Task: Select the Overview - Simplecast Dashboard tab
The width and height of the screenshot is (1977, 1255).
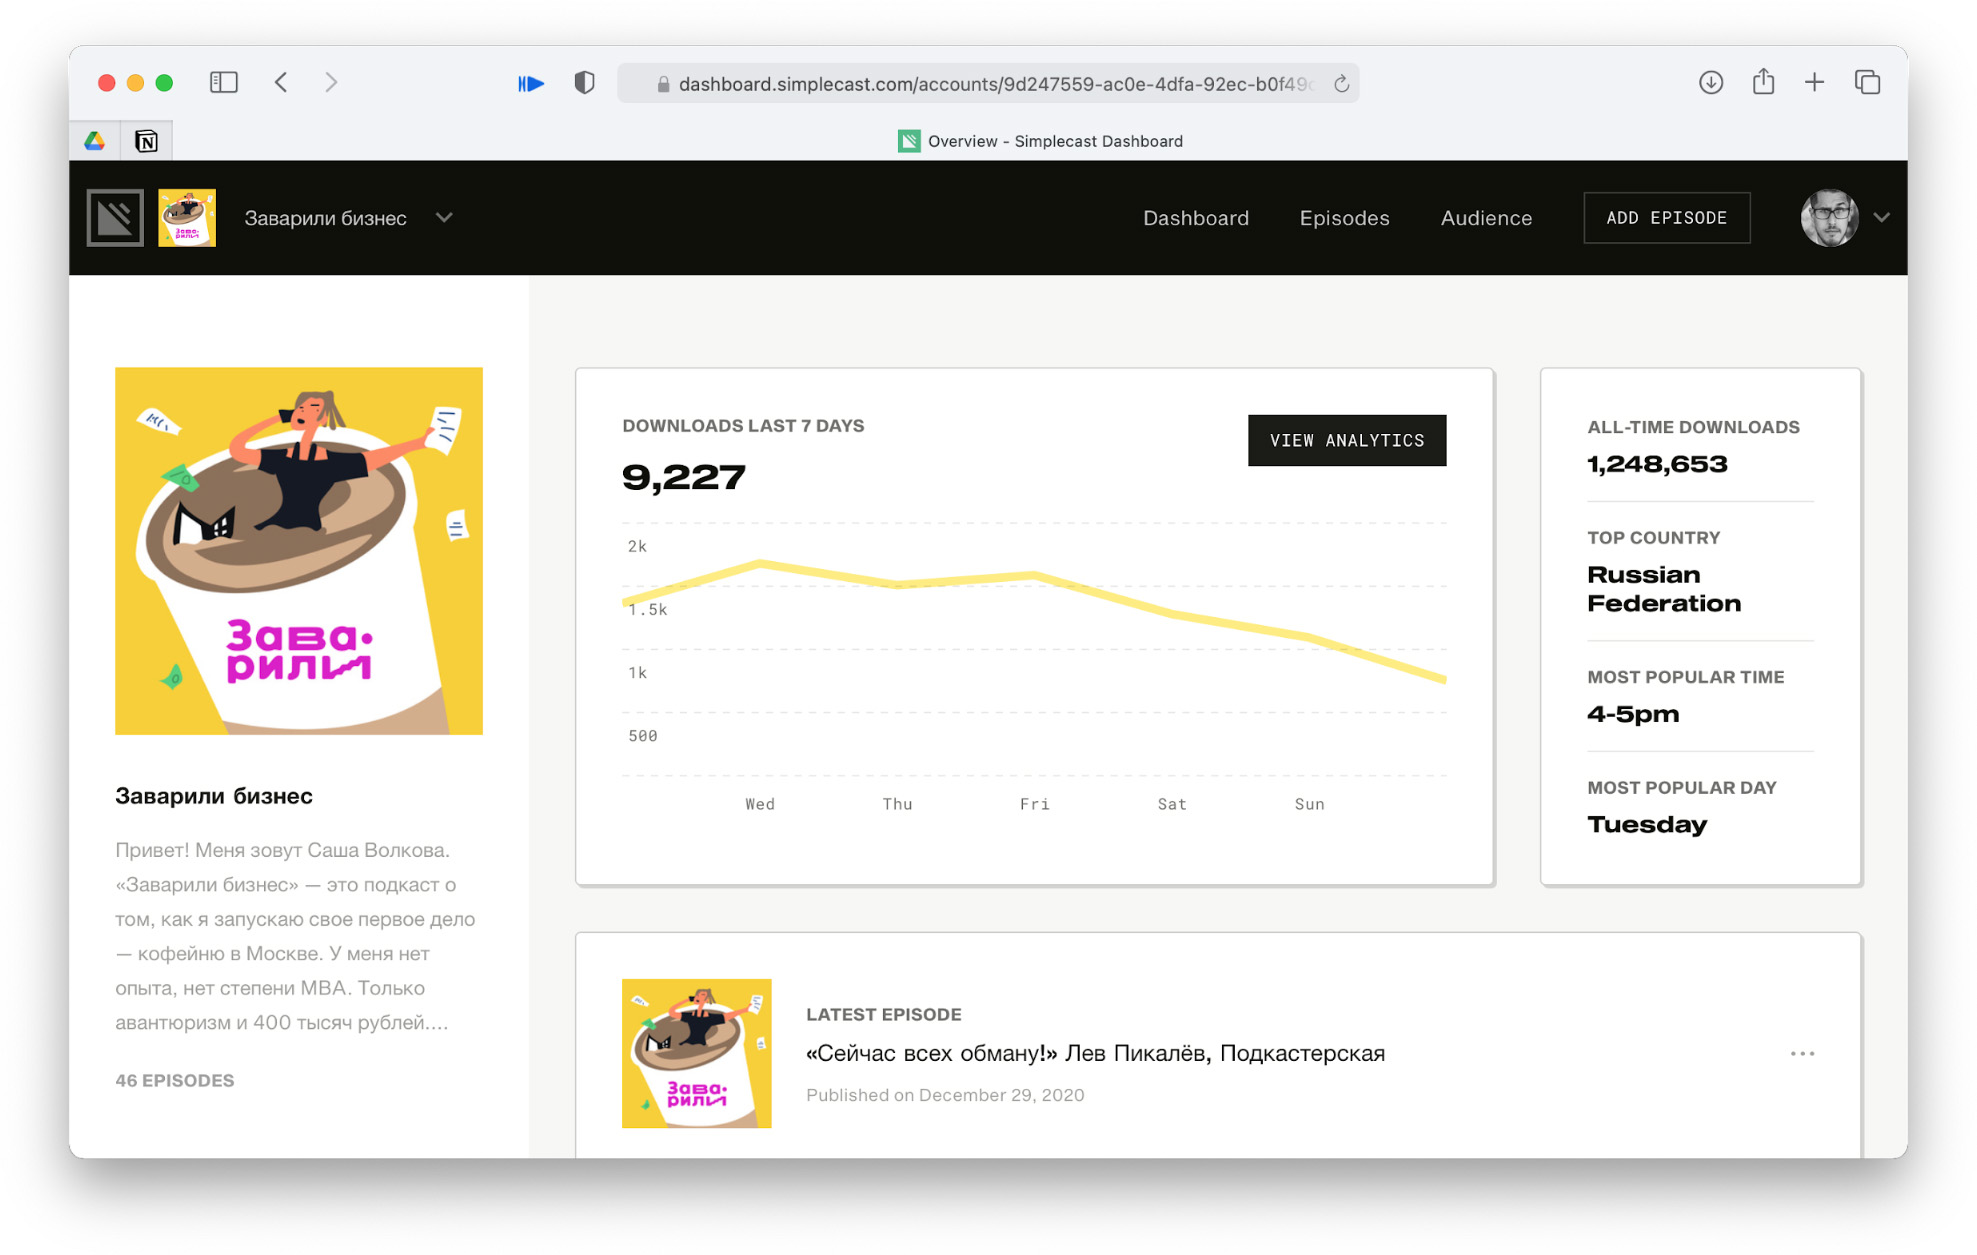Action: [x=1040, y=141]
